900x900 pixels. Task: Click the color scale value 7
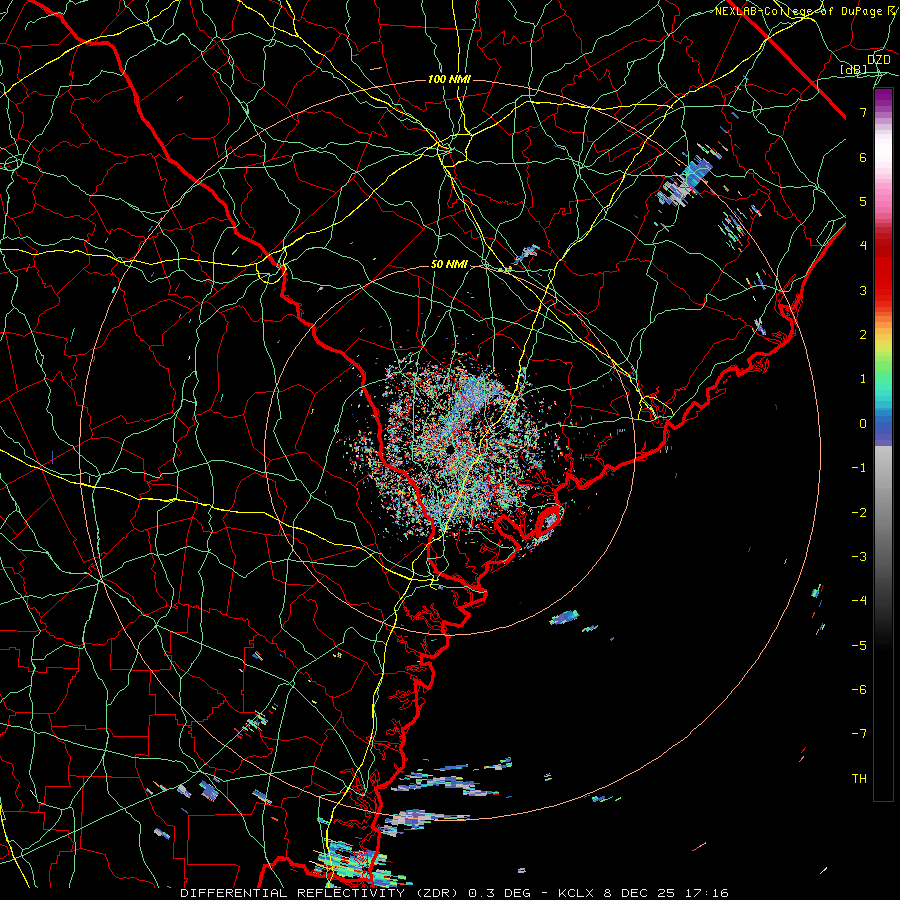coord(863,112)
